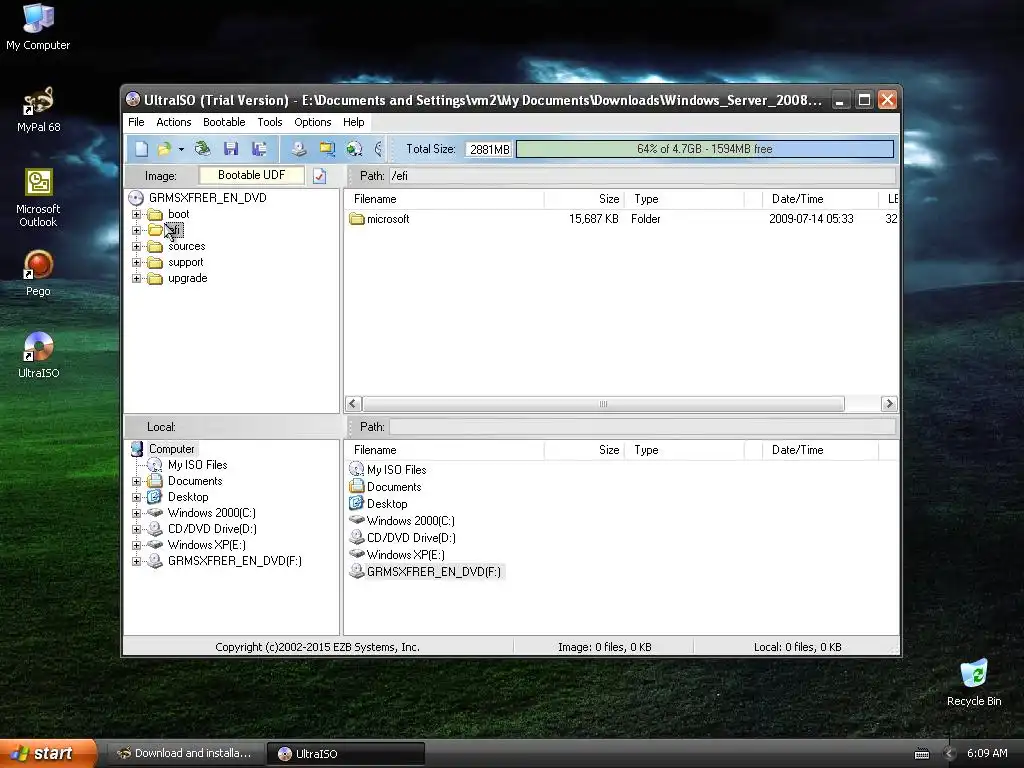This screenshot has height=768, width=1024.
Task: Sort image list by Size column header
Action: [x=584, y=199]
